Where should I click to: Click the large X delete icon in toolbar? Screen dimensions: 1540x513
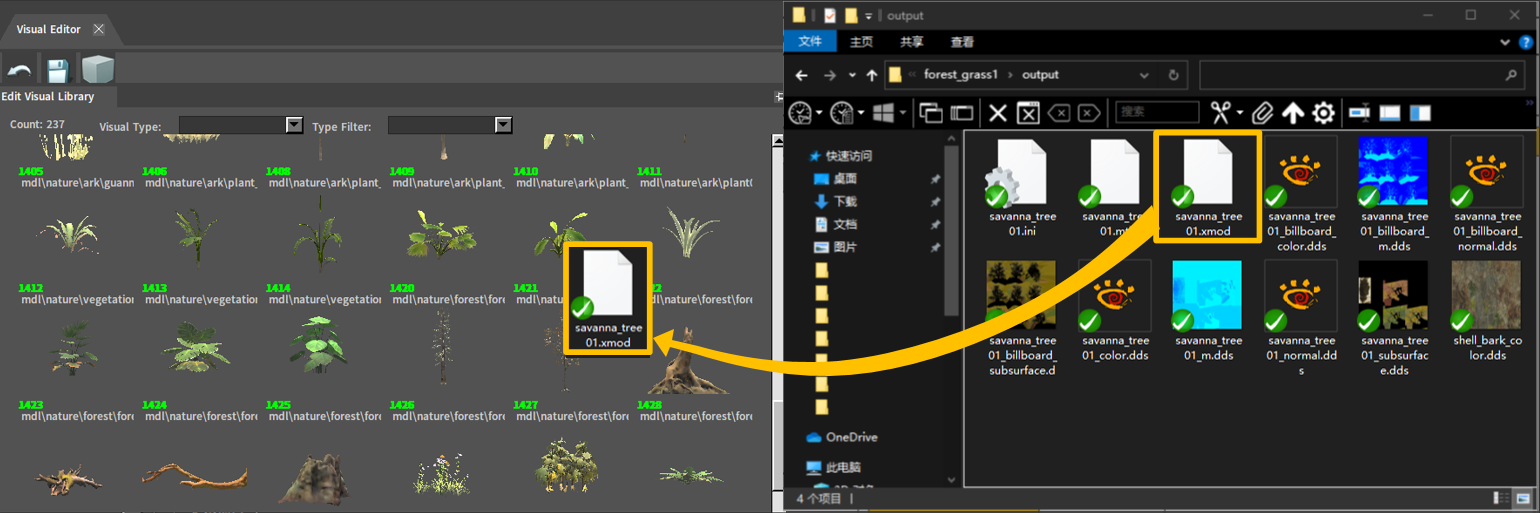997,112
